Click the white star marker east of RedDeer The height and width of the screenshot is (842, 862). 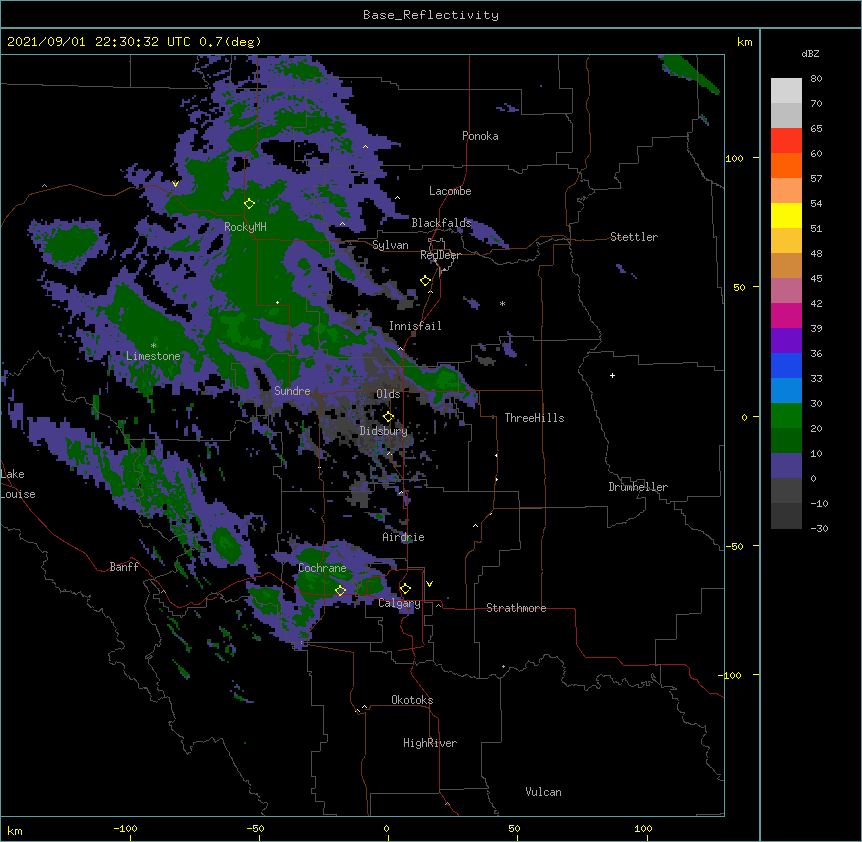pyautogui.click(x=502, y=303)
